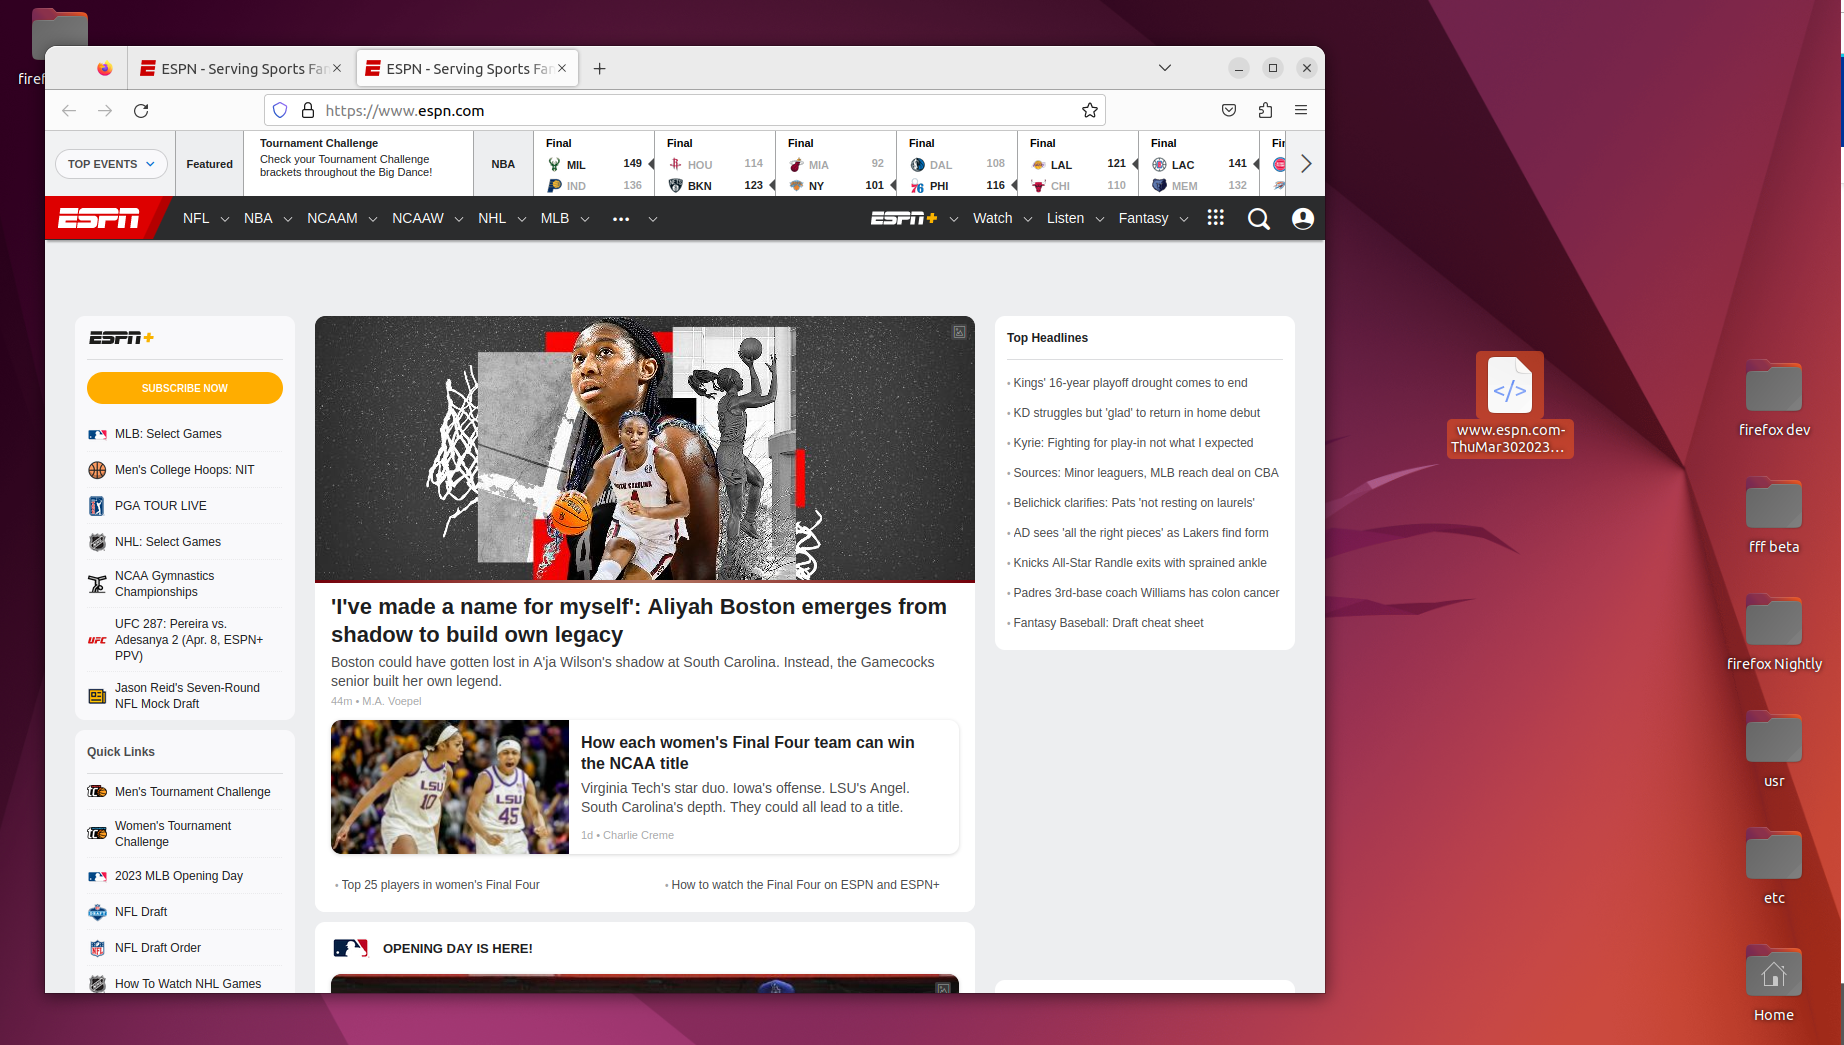This screenshot has width=1844, height=1045.
Task: Save page to Pocket
Action: 1229,110
